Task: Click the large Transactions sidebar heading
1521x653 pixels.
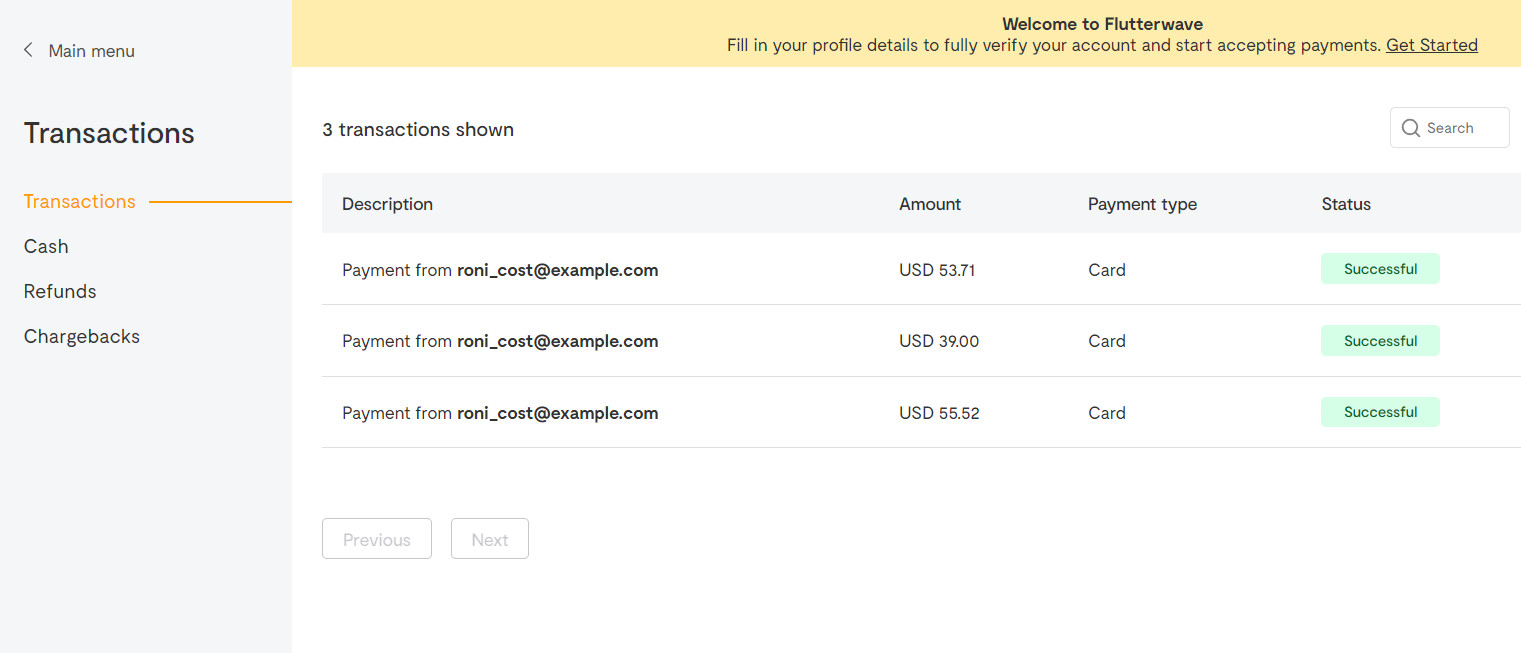Action: (109, 133)
